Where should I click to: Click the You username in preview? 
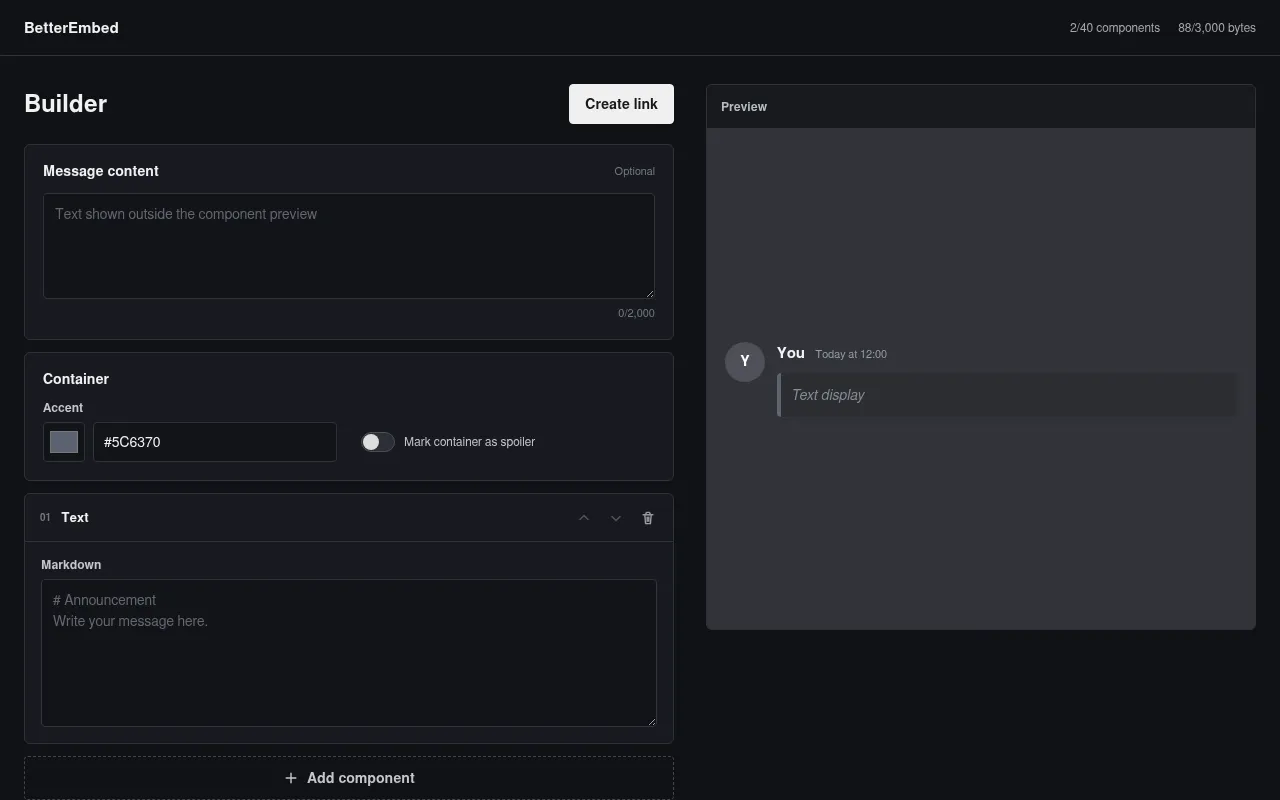pyautogui.click(x=791, y=353)
